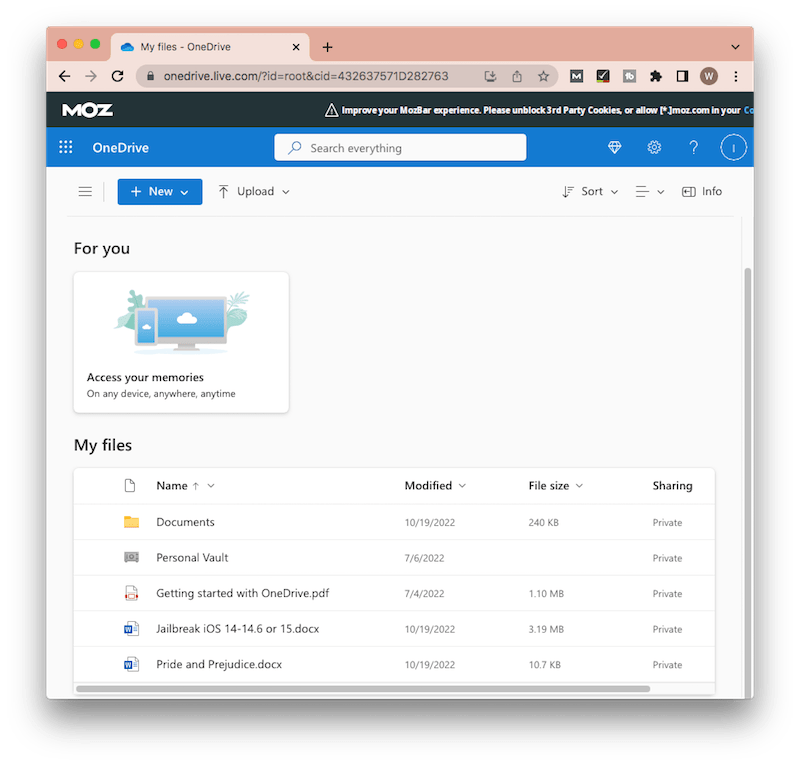The image size is (800, 765).
Task: Open the Documents folder
Action: coord(185,522)
